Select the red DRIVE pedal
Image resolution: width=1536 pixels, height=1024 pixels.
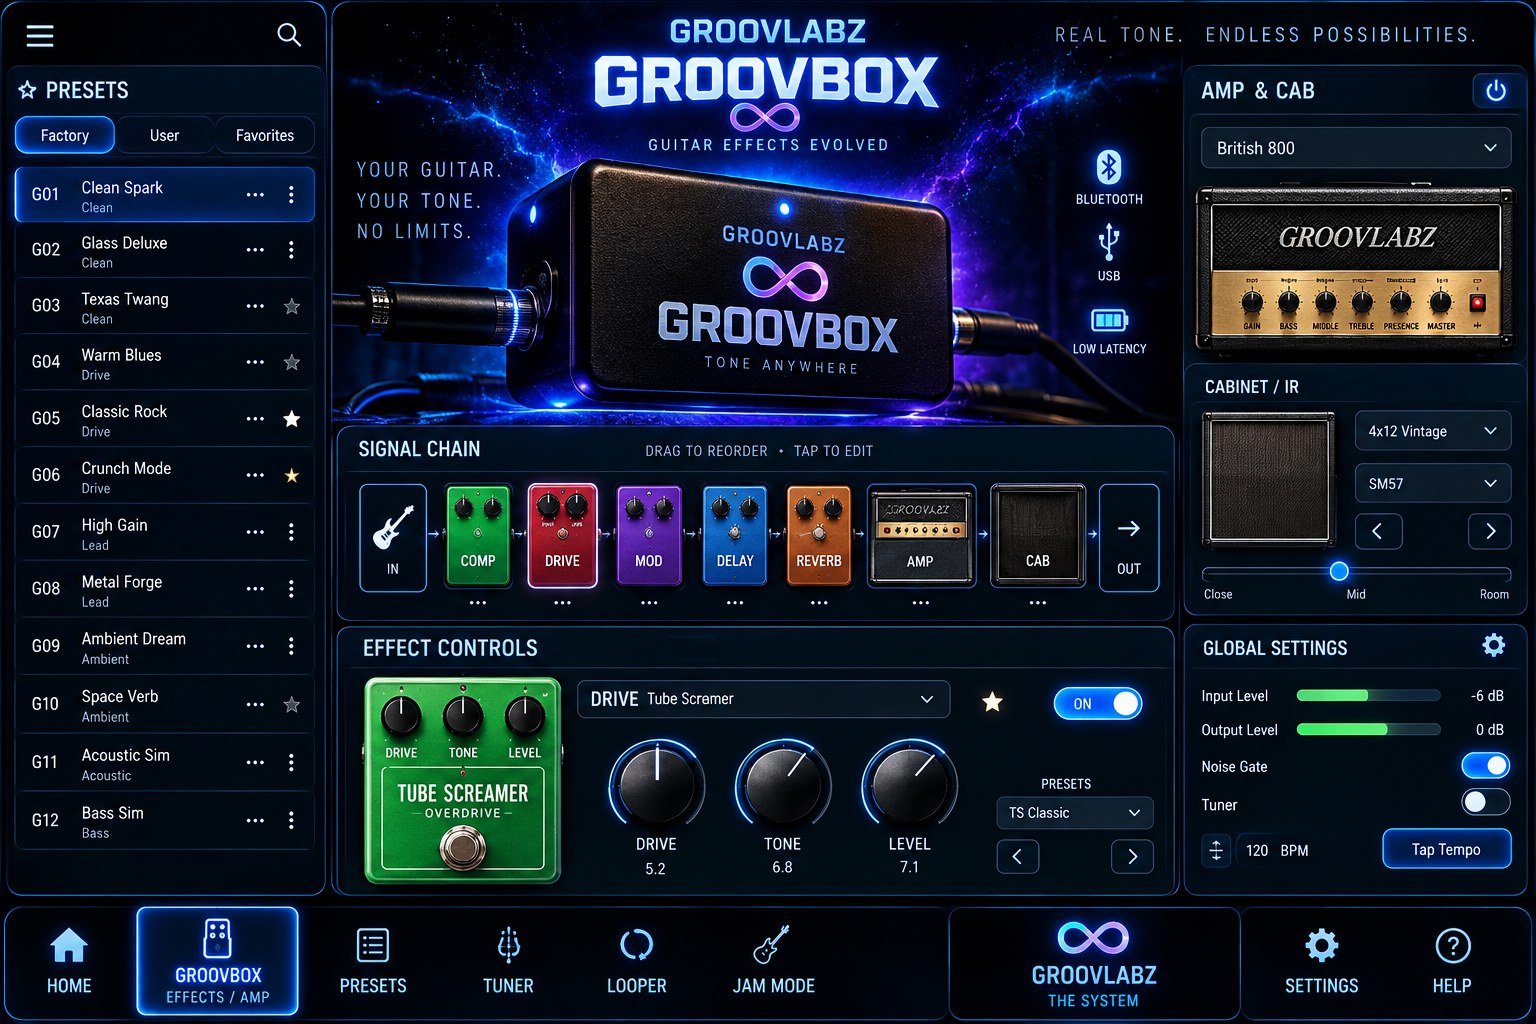[x=562, y=536]
